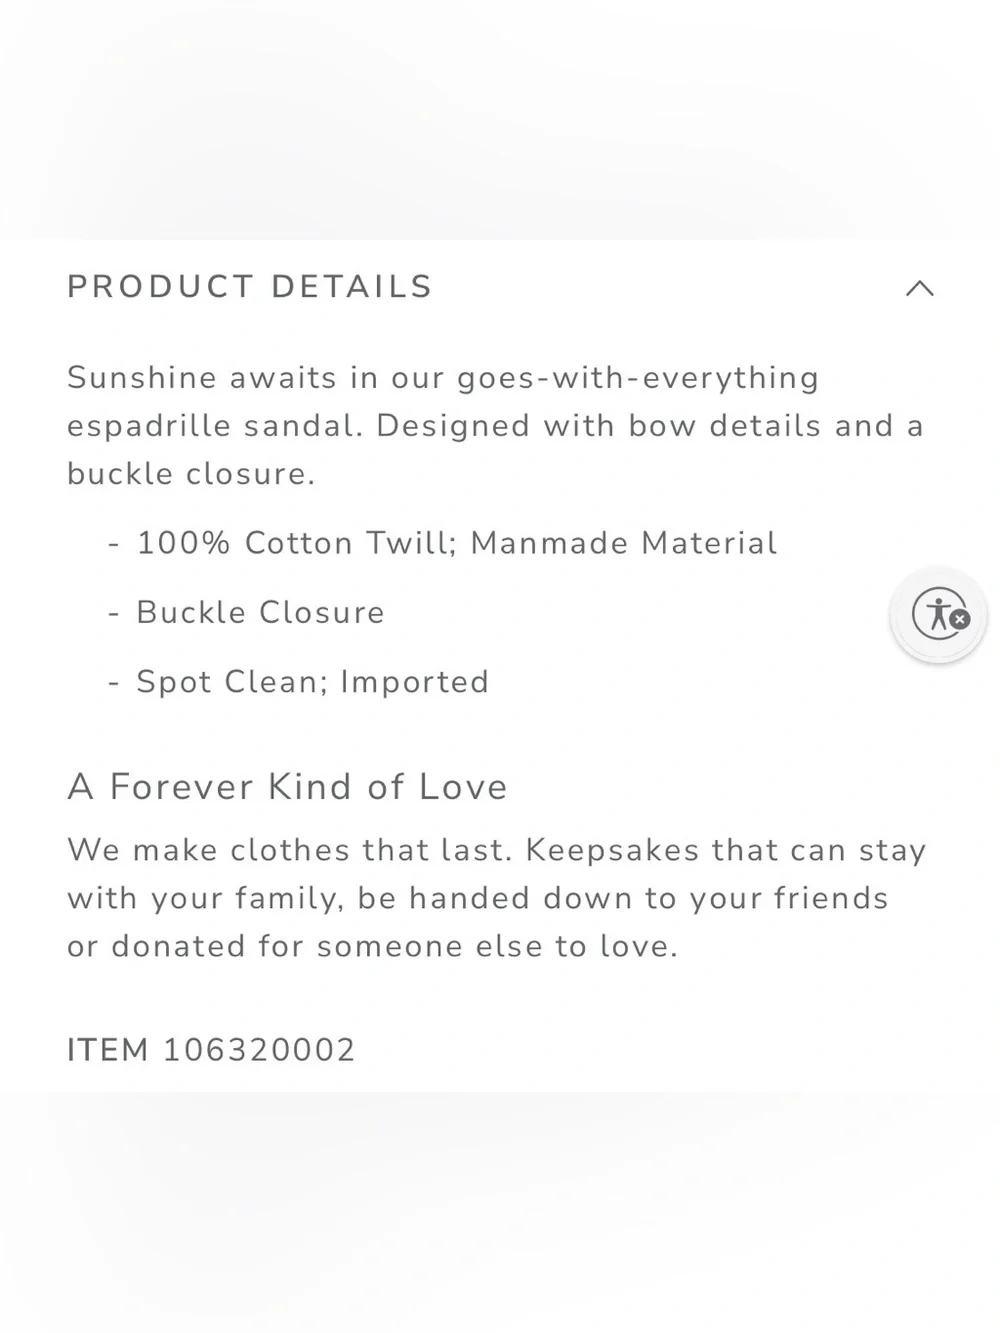
Task: Click the Sunshine awaits description line
Action: coord(443,378)
